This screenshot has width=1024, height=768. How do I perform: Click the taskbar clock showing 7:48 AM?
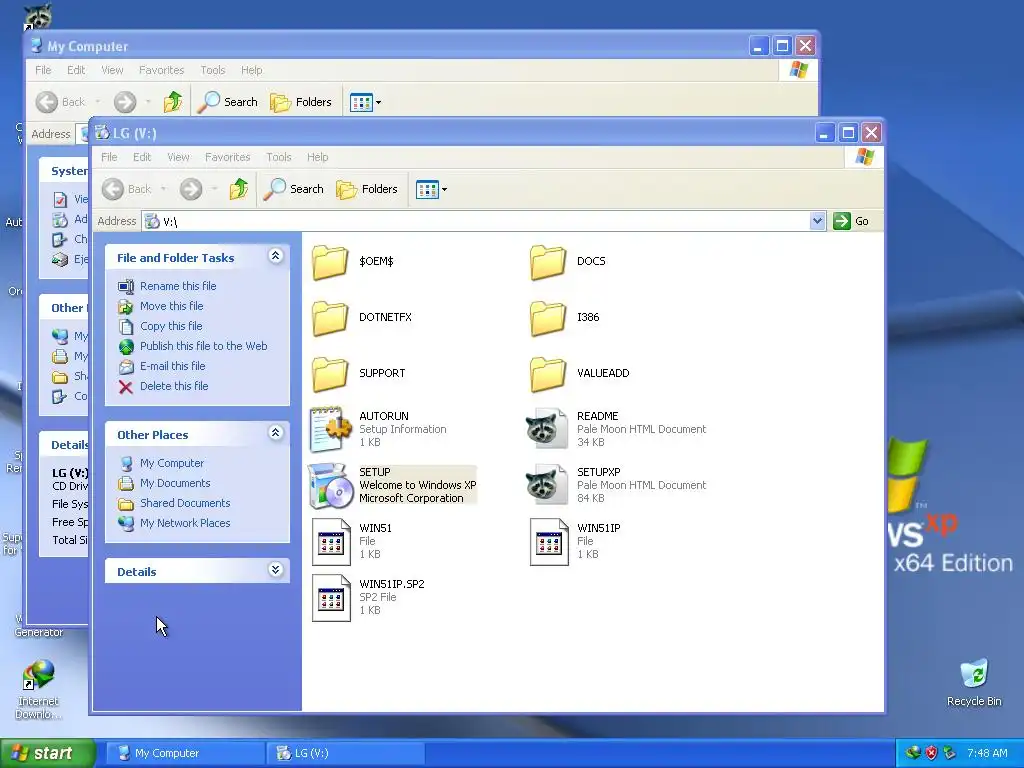987,754
